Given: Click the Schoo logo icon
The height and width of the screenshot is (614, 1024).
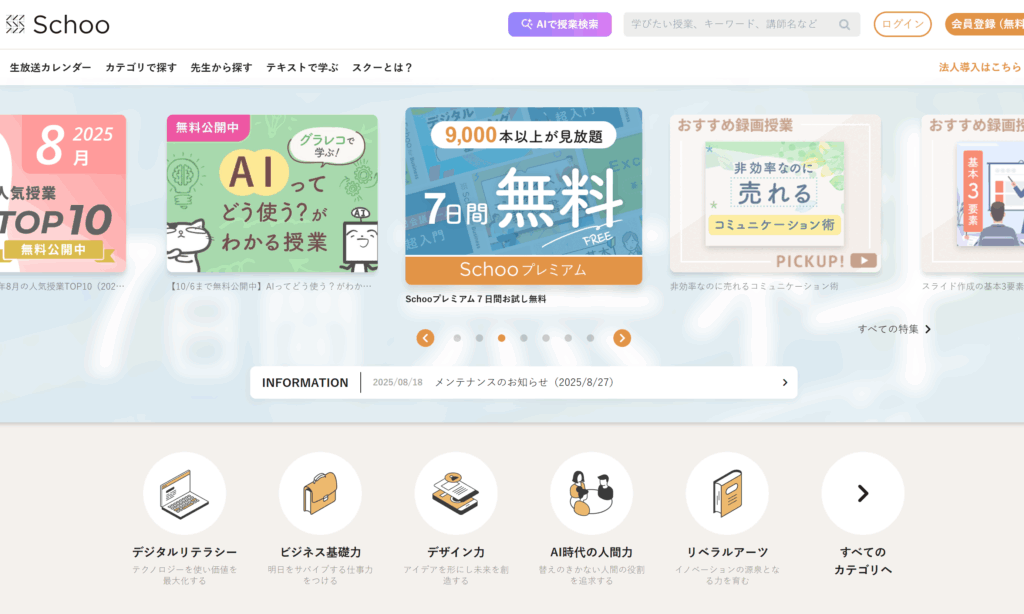Looking at the screenshot, I should tap(15, 25).
